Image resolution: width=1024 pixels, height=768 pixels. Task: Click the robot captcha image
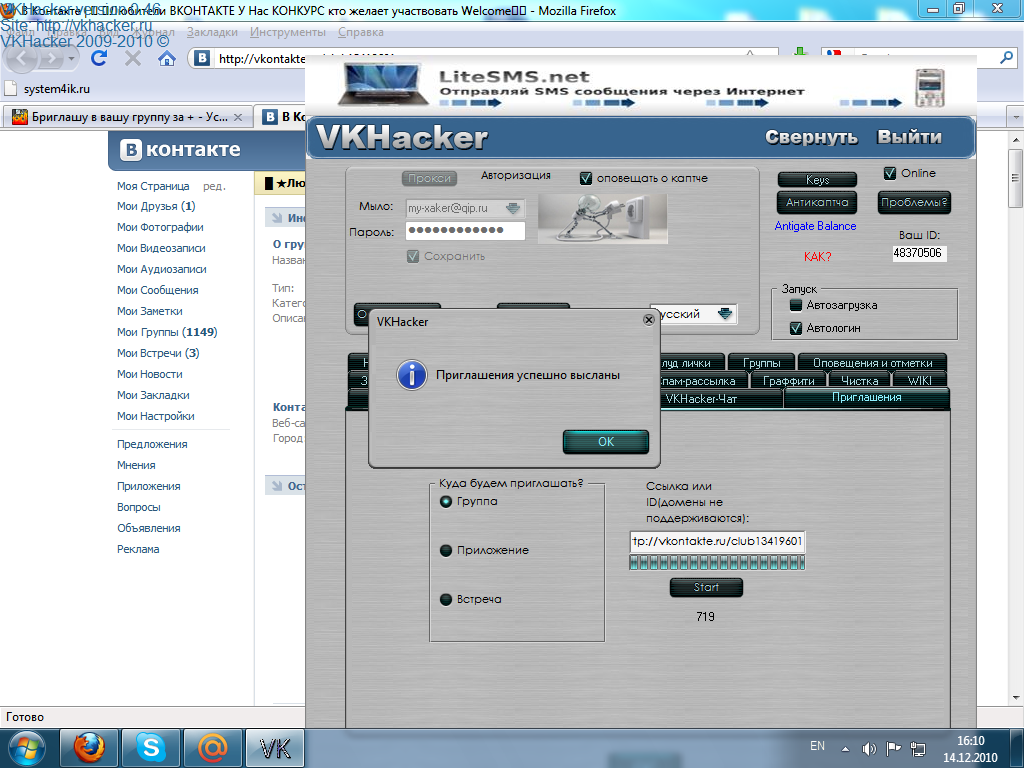pos(602,219)
